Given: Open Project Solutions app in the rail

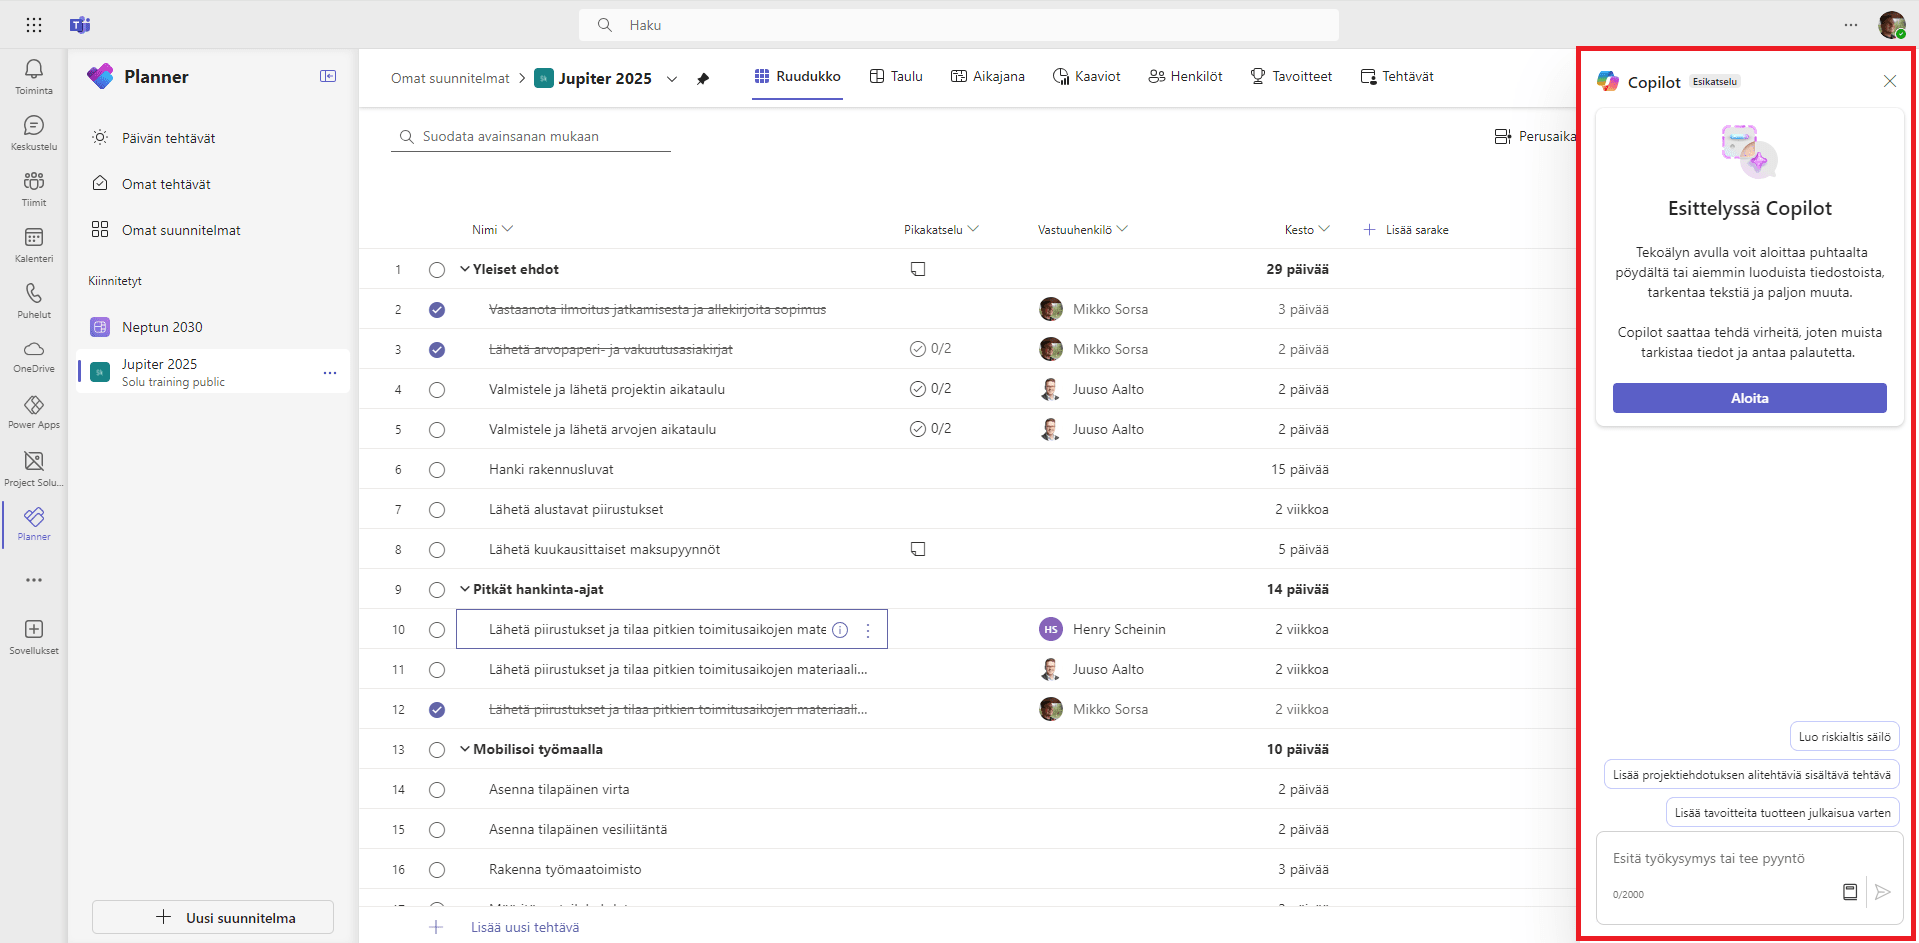Looking at the screenshot, I should (x=34, y=468).
